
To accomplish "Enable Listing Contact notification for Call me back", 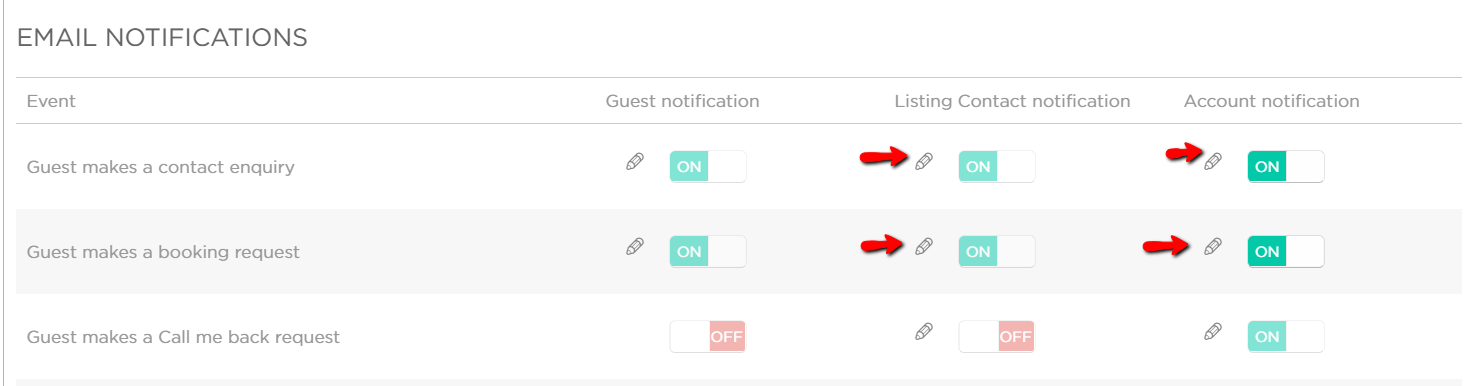I will (x=997, y=337).
